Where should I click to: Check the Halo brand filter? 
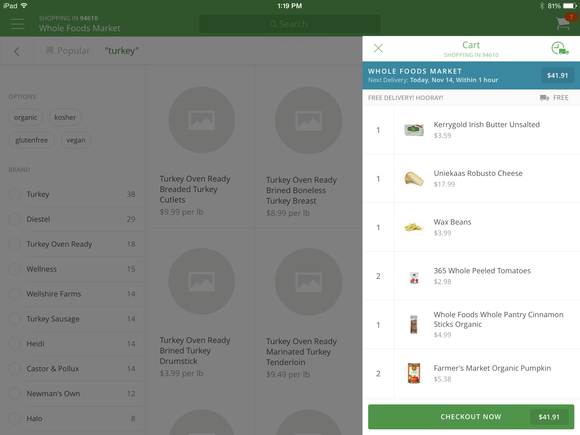coord(15,418)
